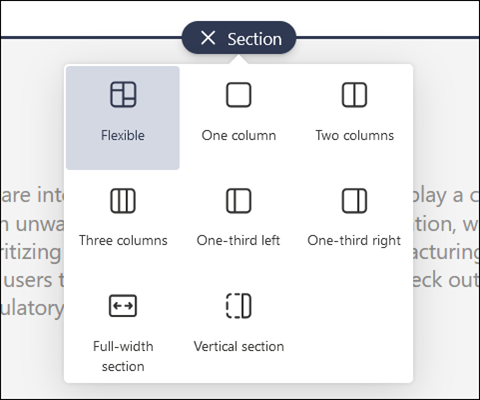Select the Full-width section arrows icon
This screenshot has height=400, width=480.
[x=123, y=306]
